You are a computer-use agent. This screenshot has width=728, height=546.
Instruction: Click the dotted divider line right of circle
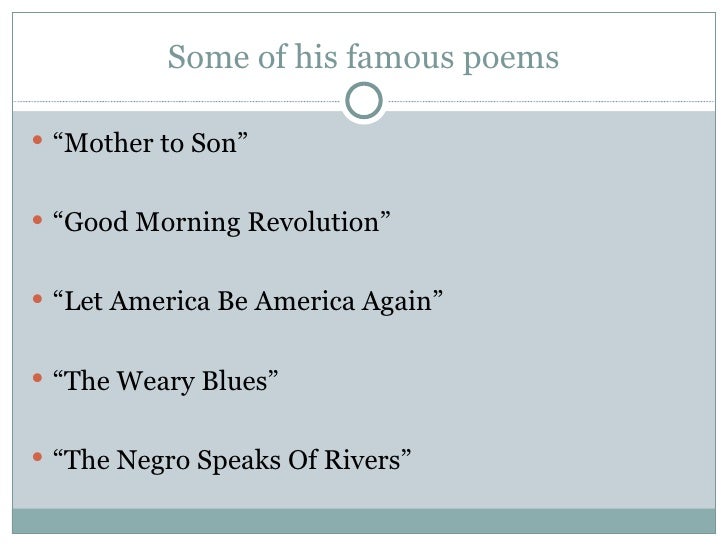click(550, 101)
